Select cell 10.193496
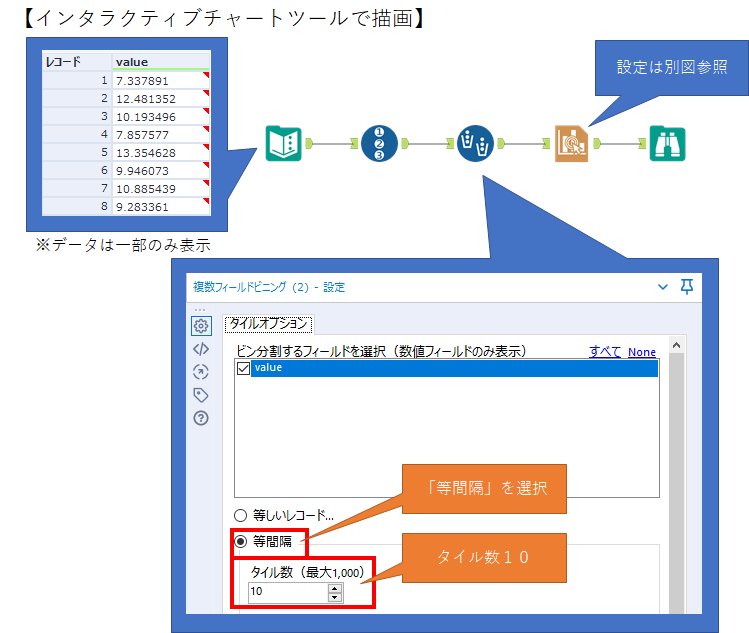Viewport: 749px width, 633px height. pos(161,117)
